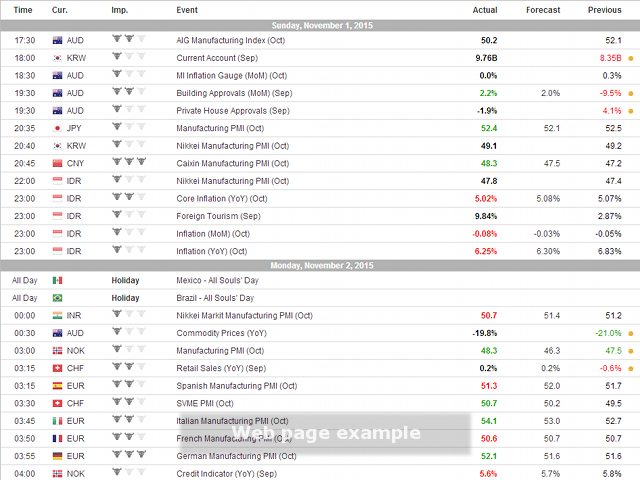This screenshot has width=640, height=480.
Task: Open Foreign Tourism (Sep) event
Action: [x=218, y=216]
